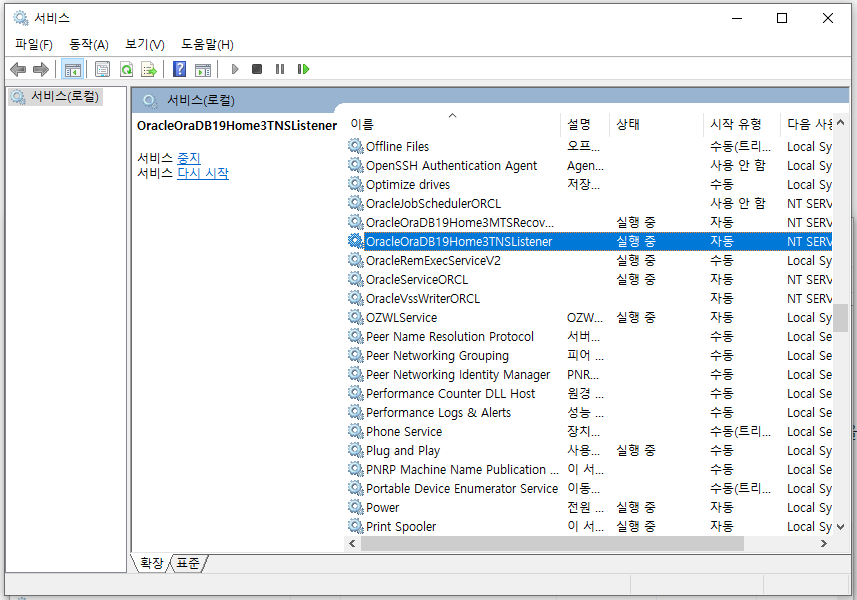Sort by the 이름 column header

click(454, 125)
